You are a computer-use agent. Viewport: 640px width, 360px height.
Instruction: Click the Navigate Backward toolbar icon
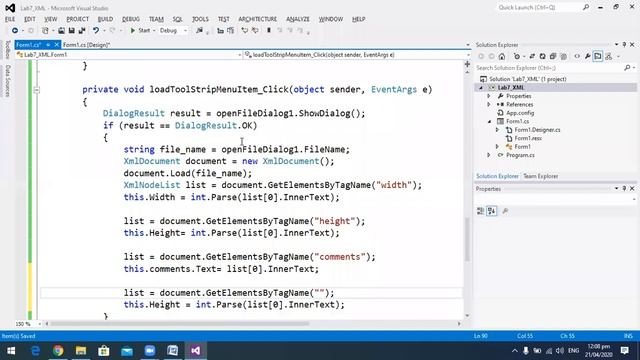click(15, 31)
